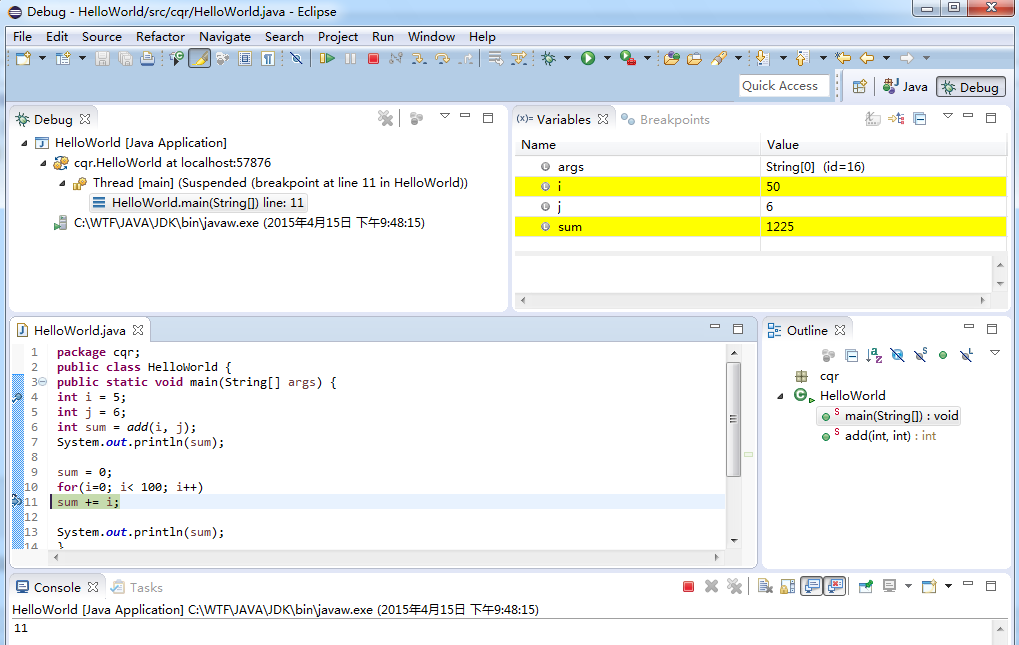Switch to Breakpoints tab
Screen dimensions: 1019x645
(665, 120)
